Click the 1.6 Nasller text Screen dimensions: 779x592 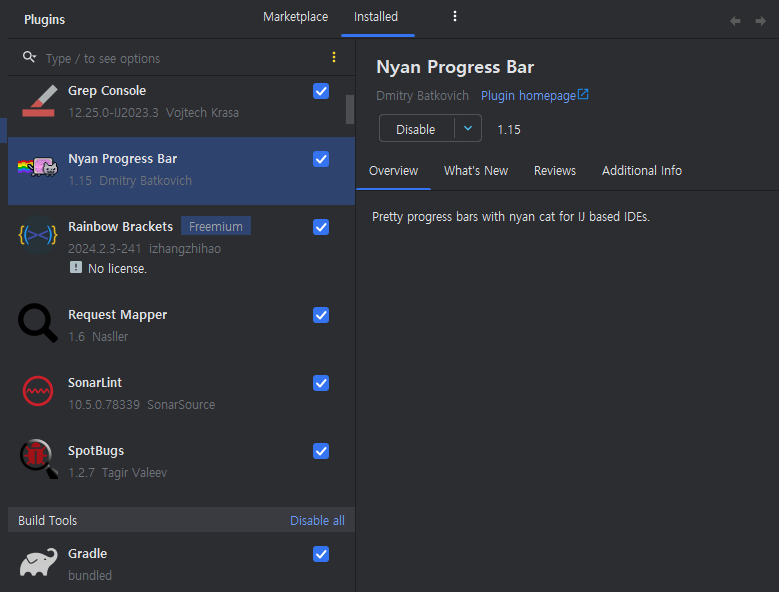click(x=98, y=337)
